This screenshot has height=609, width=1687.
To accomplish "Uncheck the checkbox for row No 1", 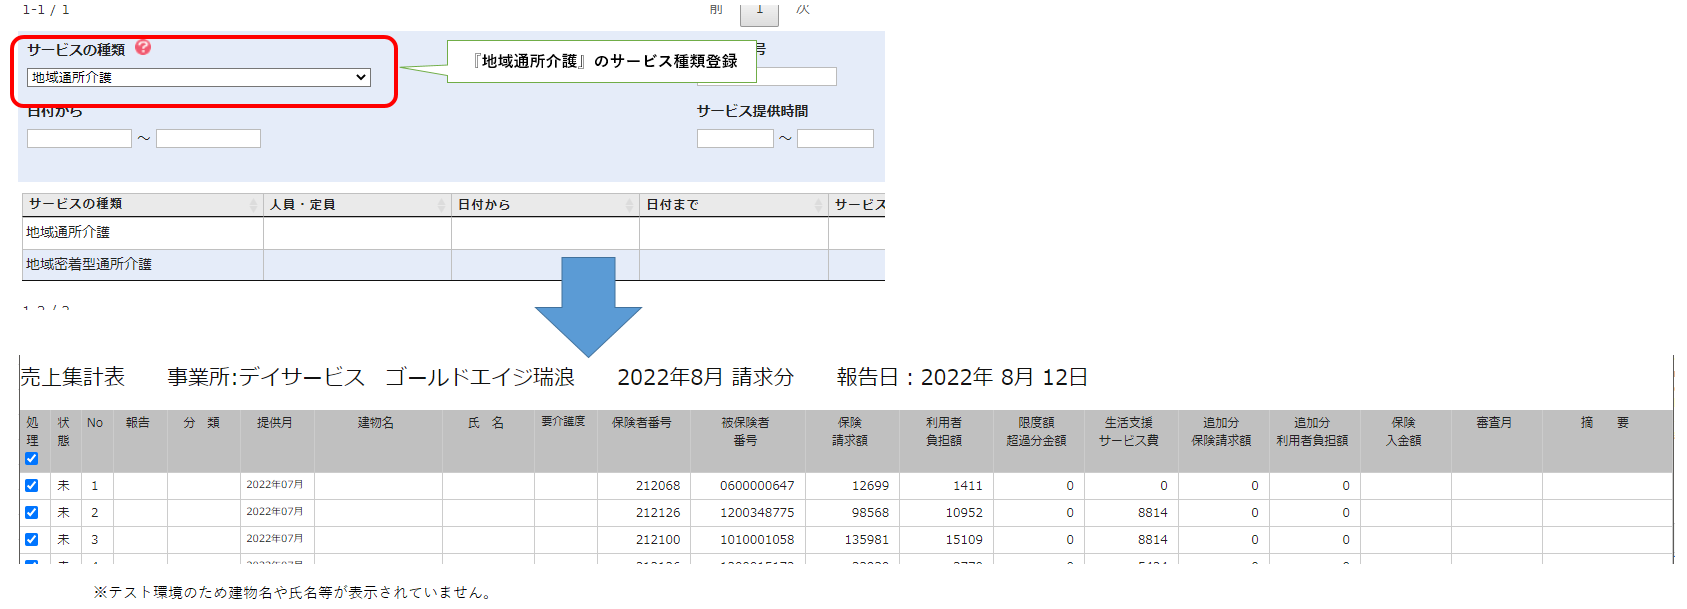I will (x=32, y=486).
